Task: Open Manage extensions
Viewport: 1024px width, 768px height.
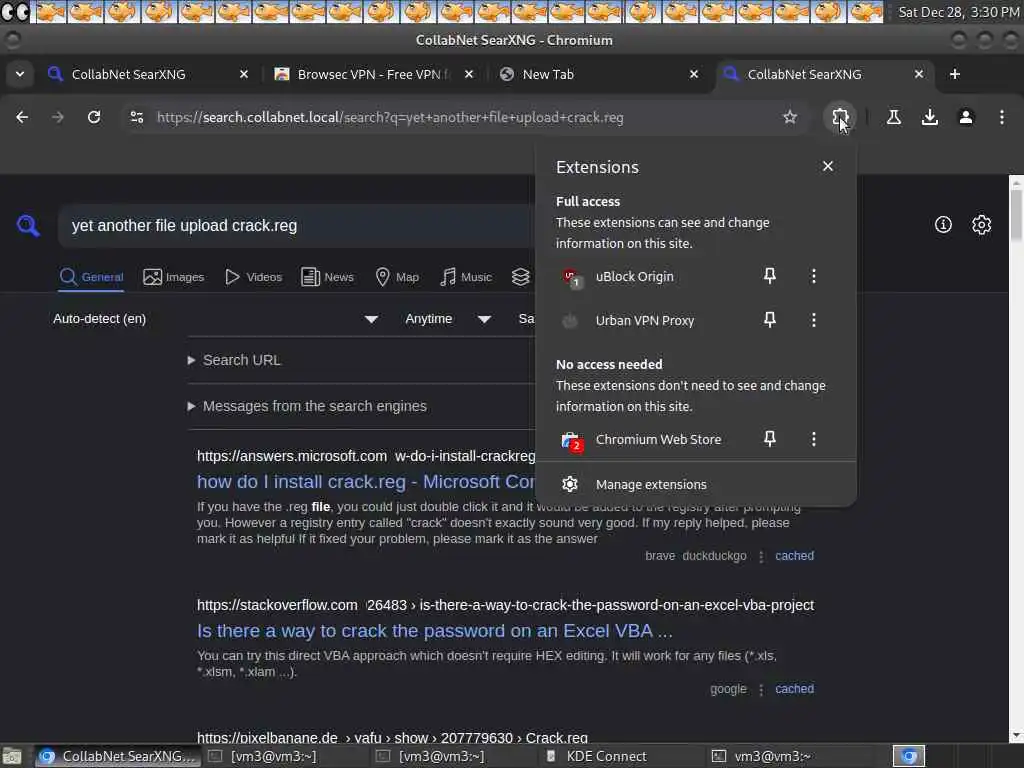Action: [696, 485]
